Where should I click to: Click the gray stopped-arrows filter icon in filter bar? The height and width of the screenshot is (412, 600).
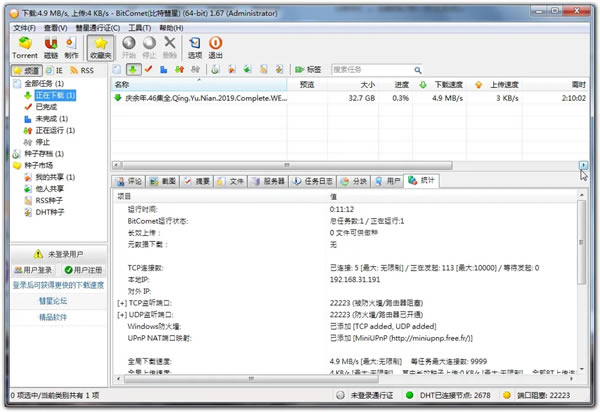click(195, 69)
